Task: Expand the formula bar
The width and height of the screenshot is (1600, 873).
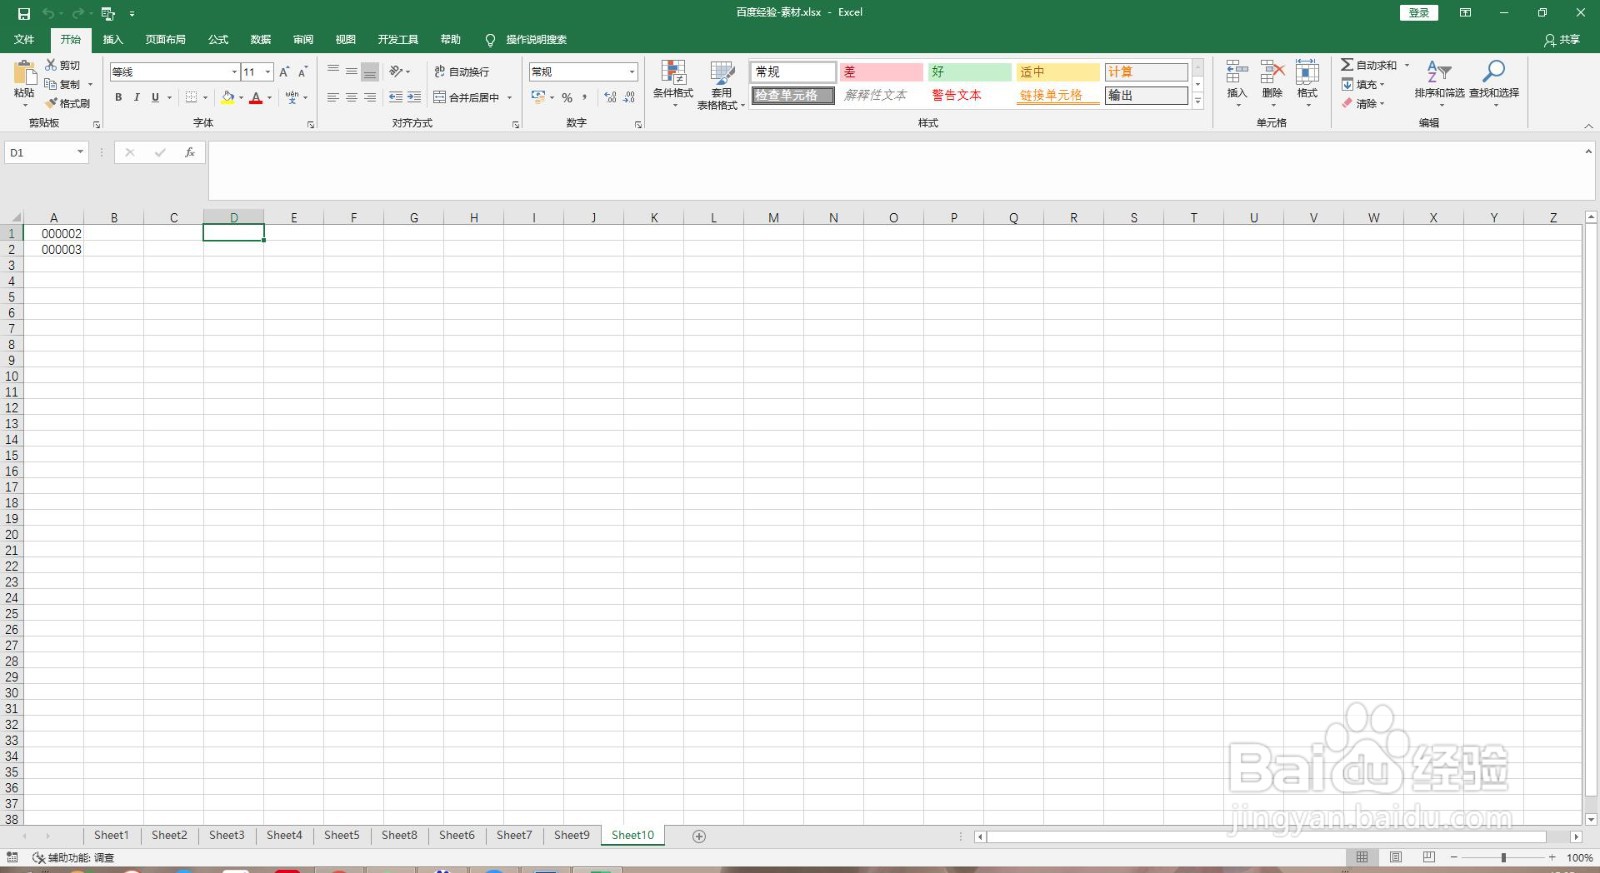Action: [x=1588, y=152]
